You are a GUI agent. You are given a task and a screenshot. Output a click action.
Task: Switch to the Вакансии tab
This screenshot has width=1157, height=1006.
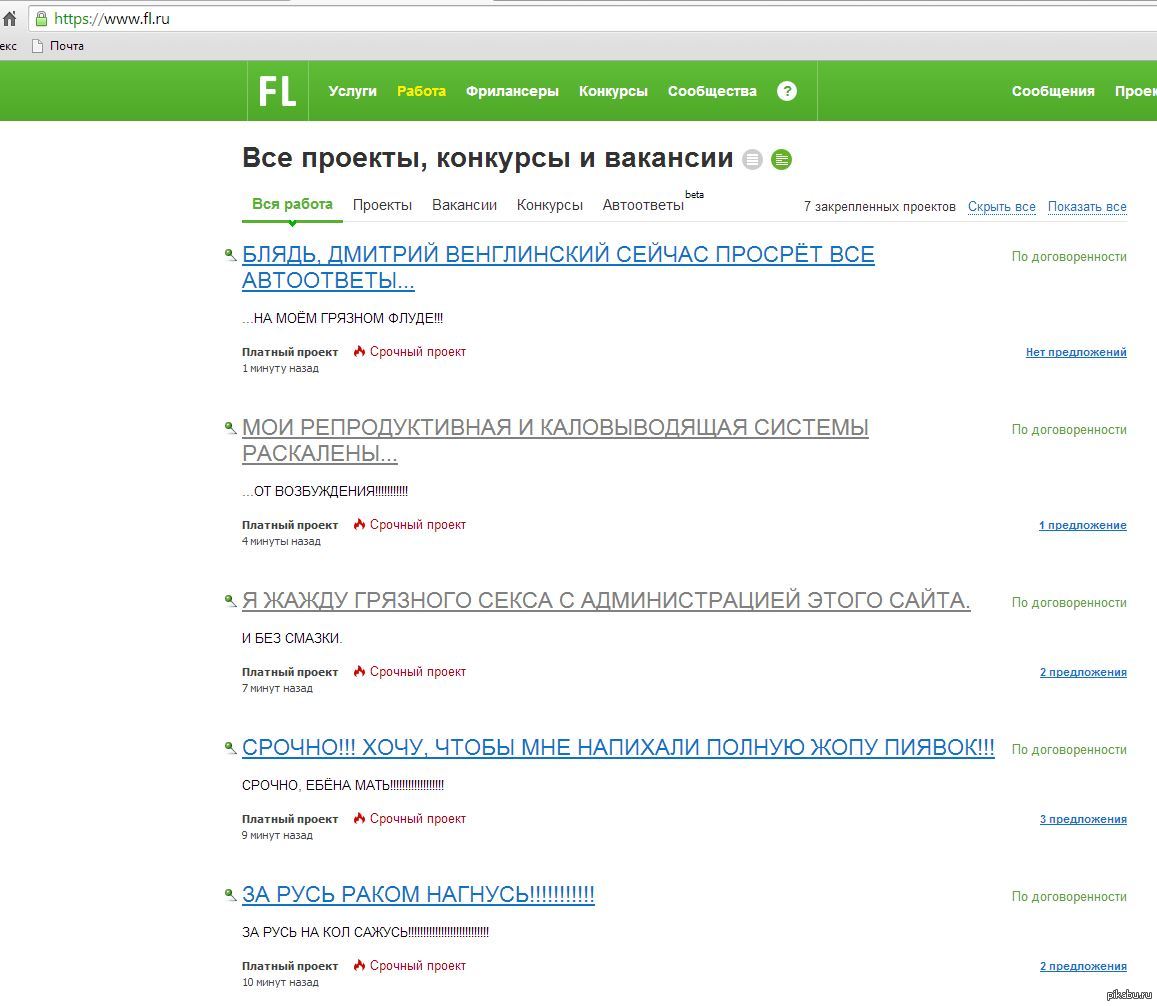(x=464, y=205)
